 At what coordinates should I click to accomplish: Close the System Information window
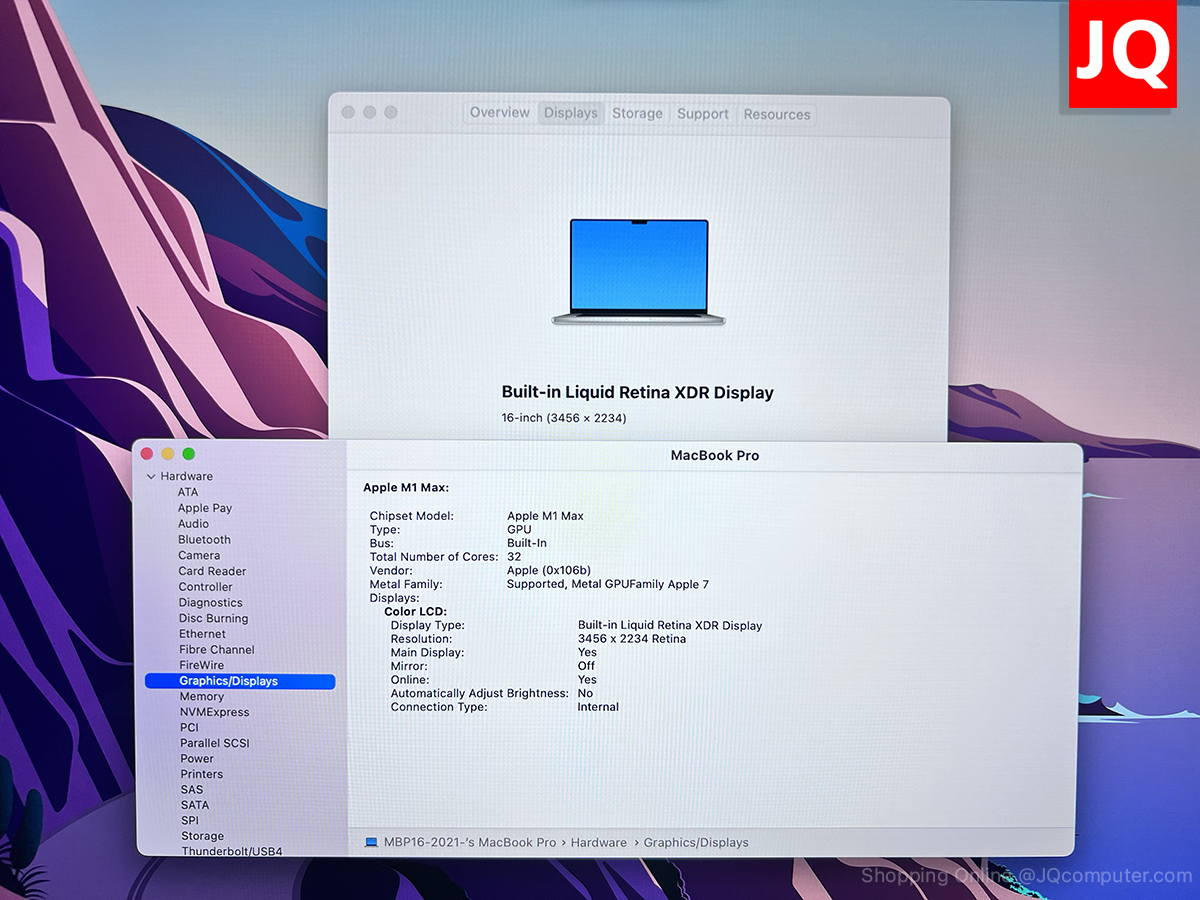click(147, 454)
